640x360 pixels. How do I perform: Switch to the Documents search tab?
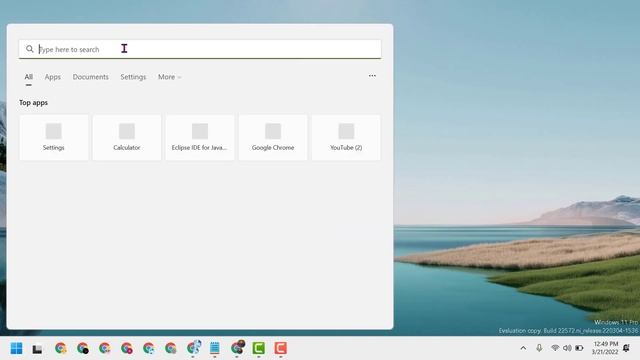point(91,77)
